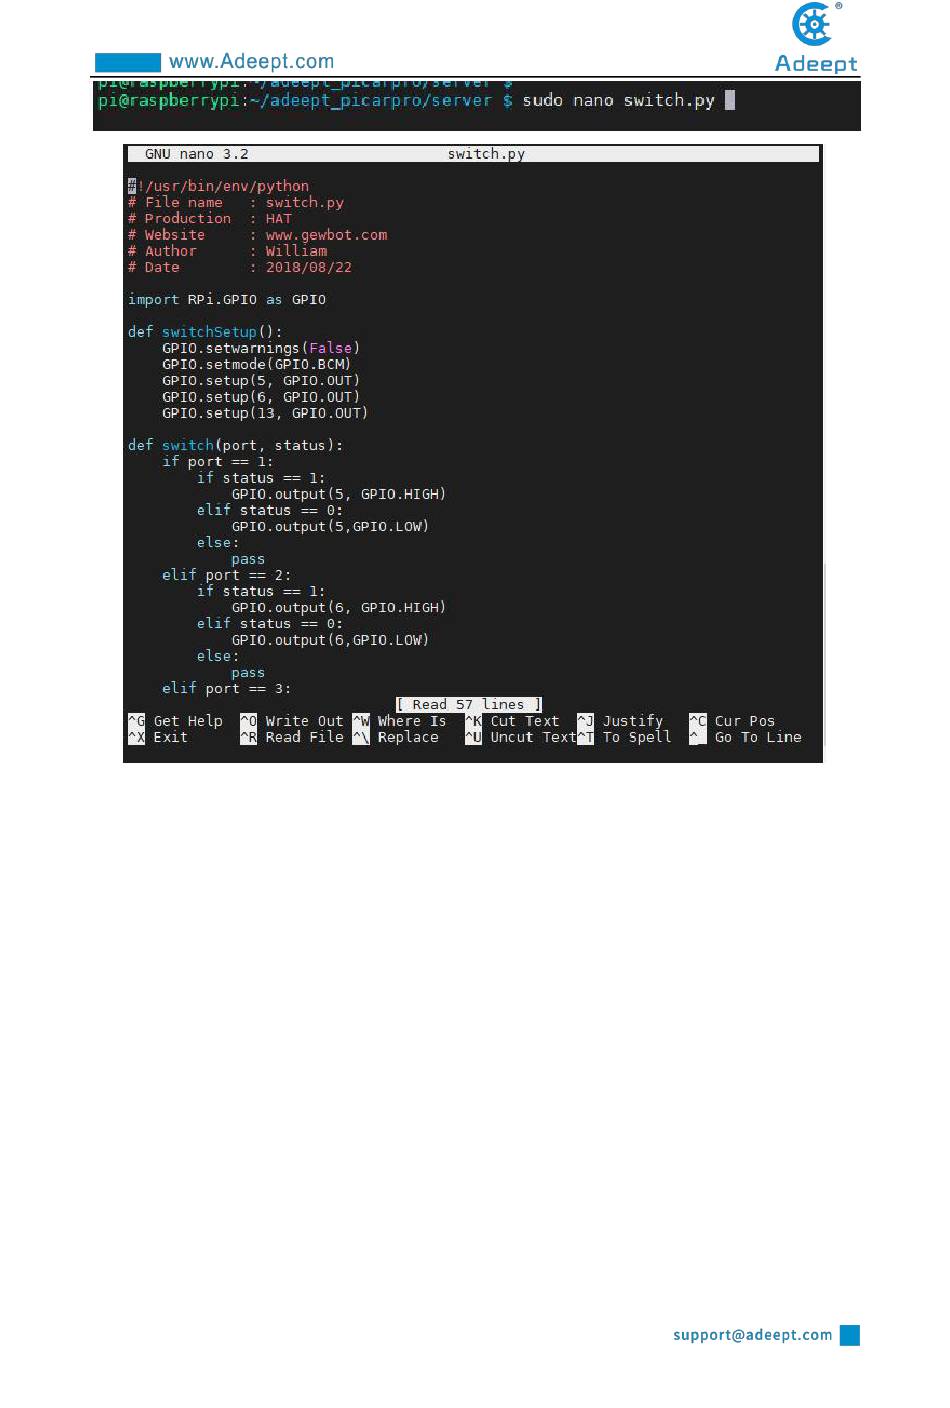Screen dimensions: 950x1408
Task: Click the 'import RPi.GPIO as GPIO' line
Action: (227, 299)
